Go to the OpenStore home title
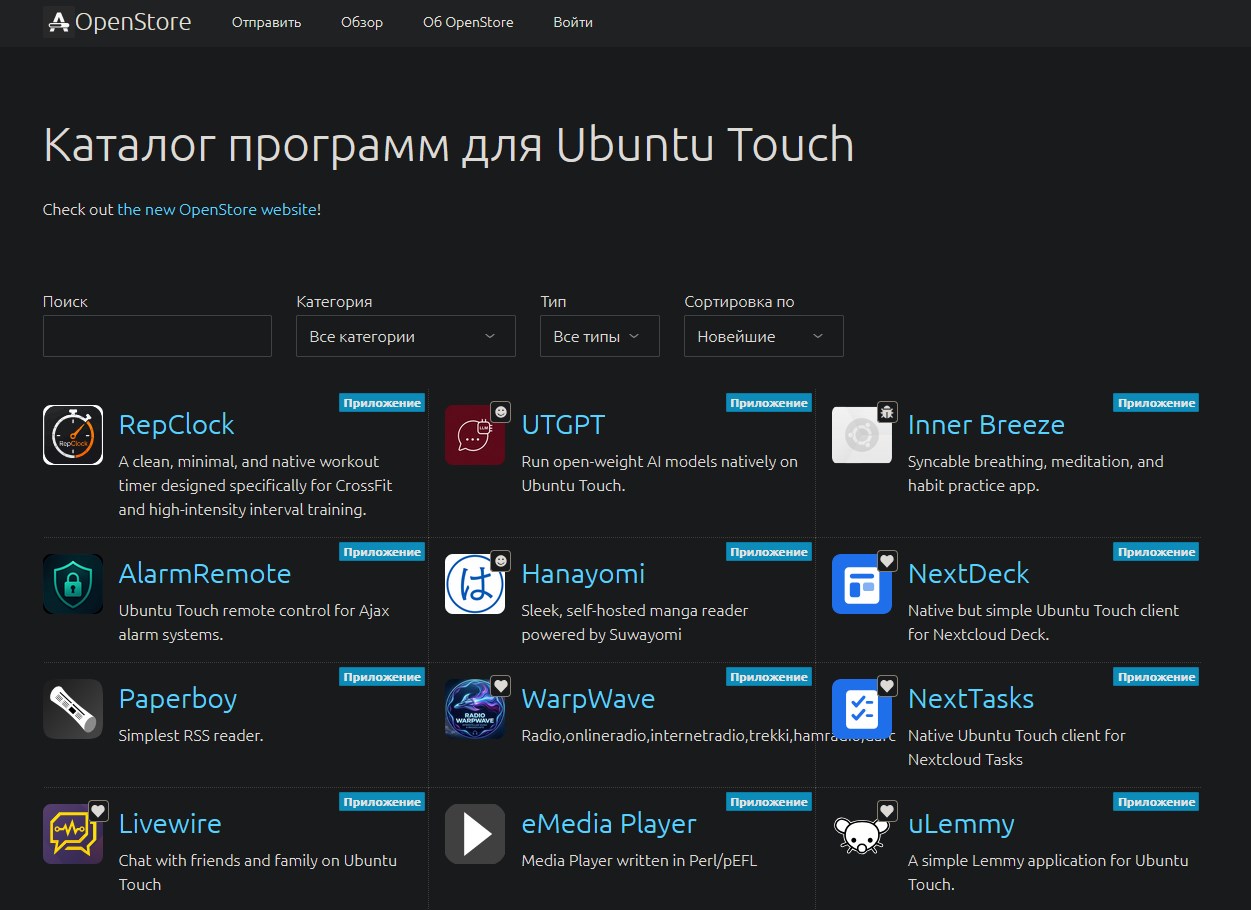Viewport: 1251px width, 910px height. 133,21
